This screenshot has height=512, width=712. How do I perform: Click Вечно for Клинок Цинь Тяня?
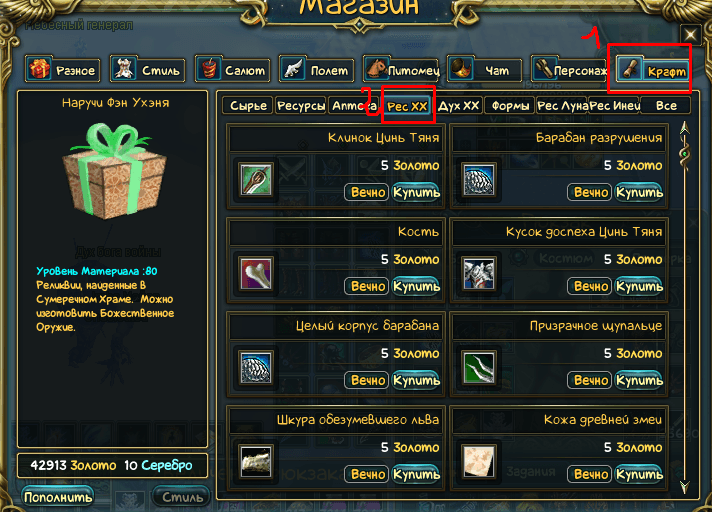pos(368,192)
